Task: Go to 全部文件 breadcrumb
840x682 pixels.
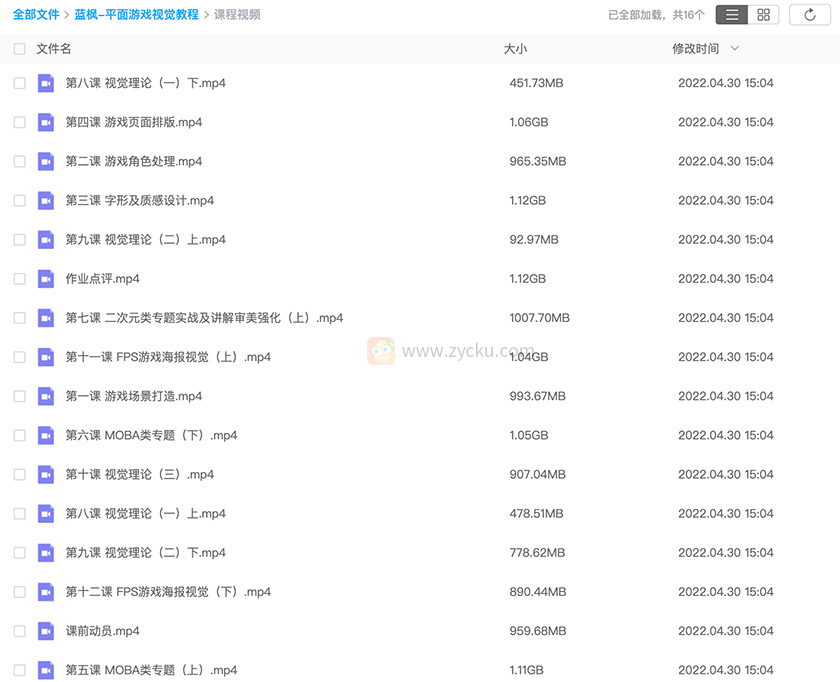Action: click(x=36, y=15)
